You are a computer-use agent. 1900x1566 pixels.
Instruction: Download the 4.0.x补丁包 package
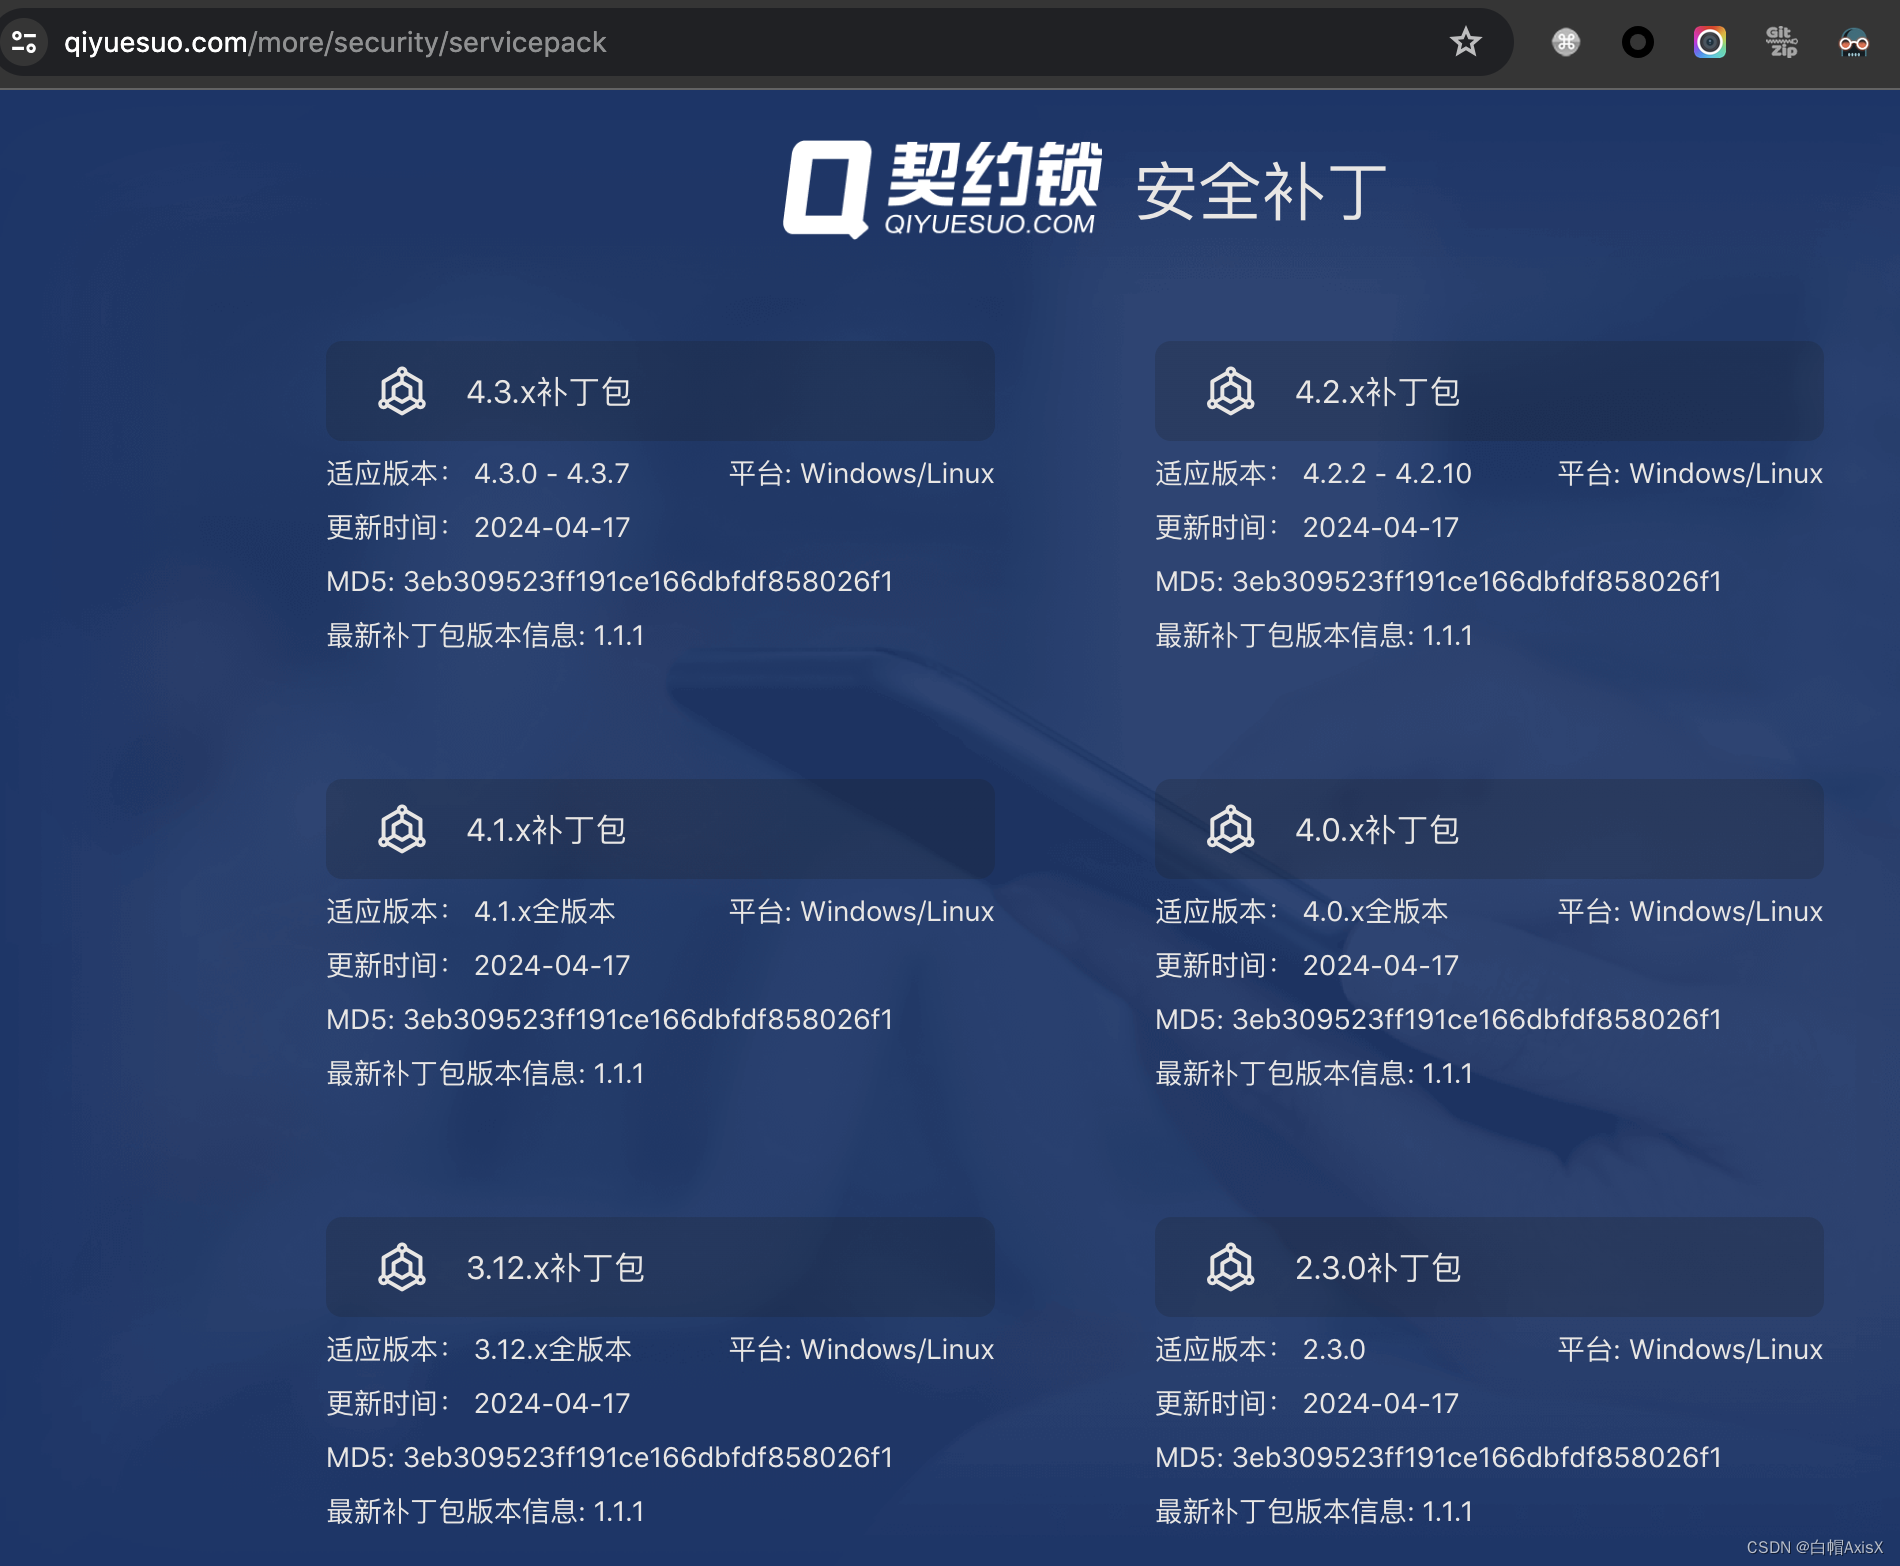[1489, 829]
